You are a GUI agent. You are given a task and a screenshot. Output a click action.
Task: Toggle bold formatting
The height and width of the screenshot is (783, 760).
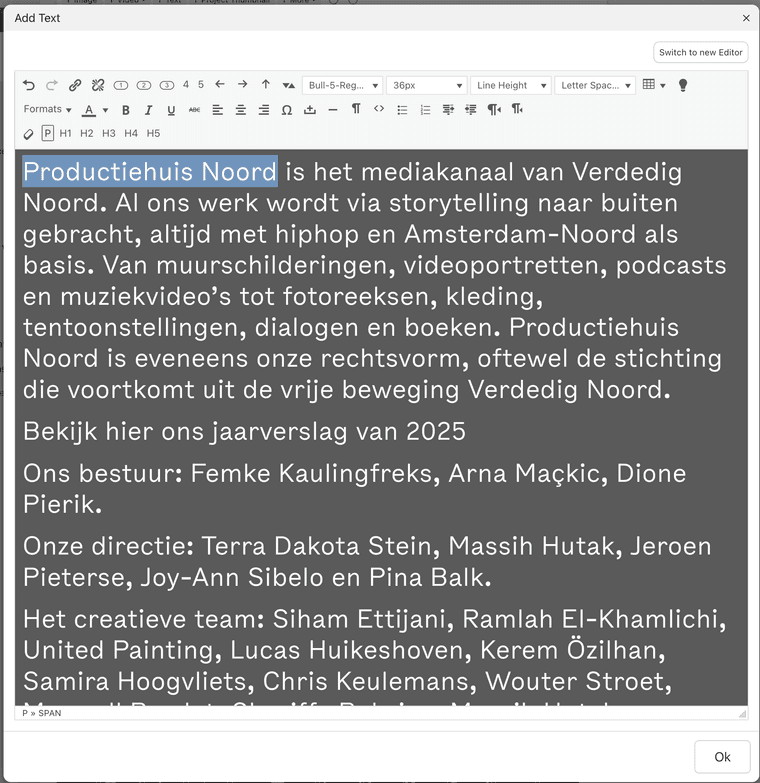[126, 110]
